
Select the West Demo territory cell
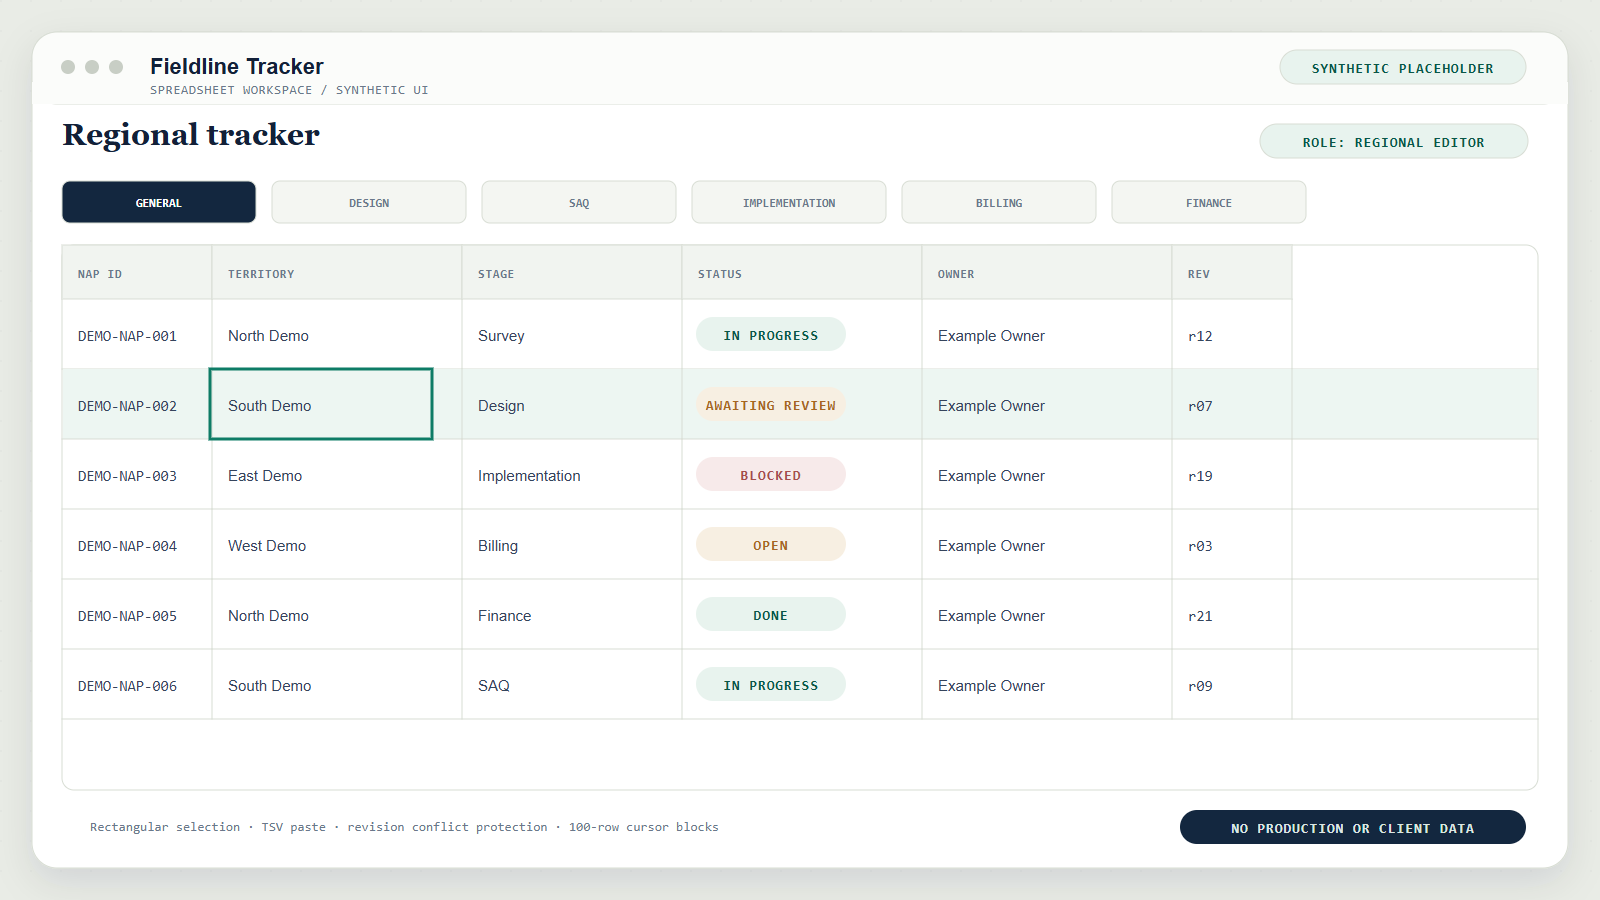[337, 545]
